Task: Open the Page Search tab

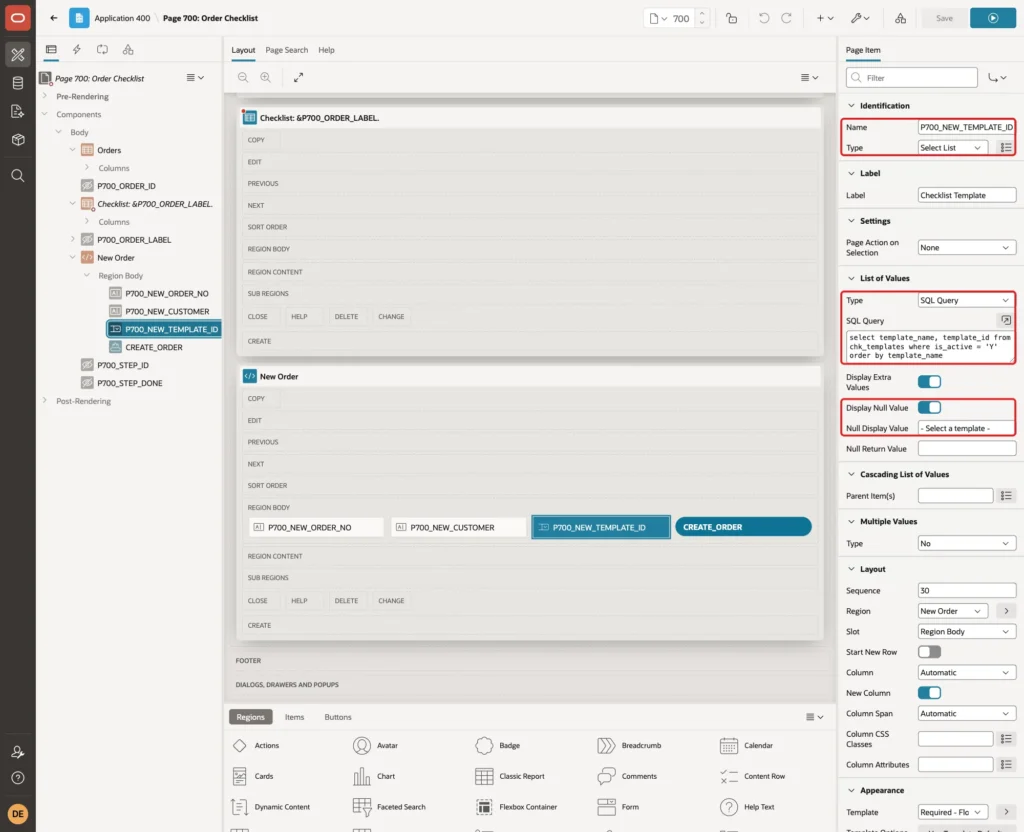Action: (x=286, y=50)
